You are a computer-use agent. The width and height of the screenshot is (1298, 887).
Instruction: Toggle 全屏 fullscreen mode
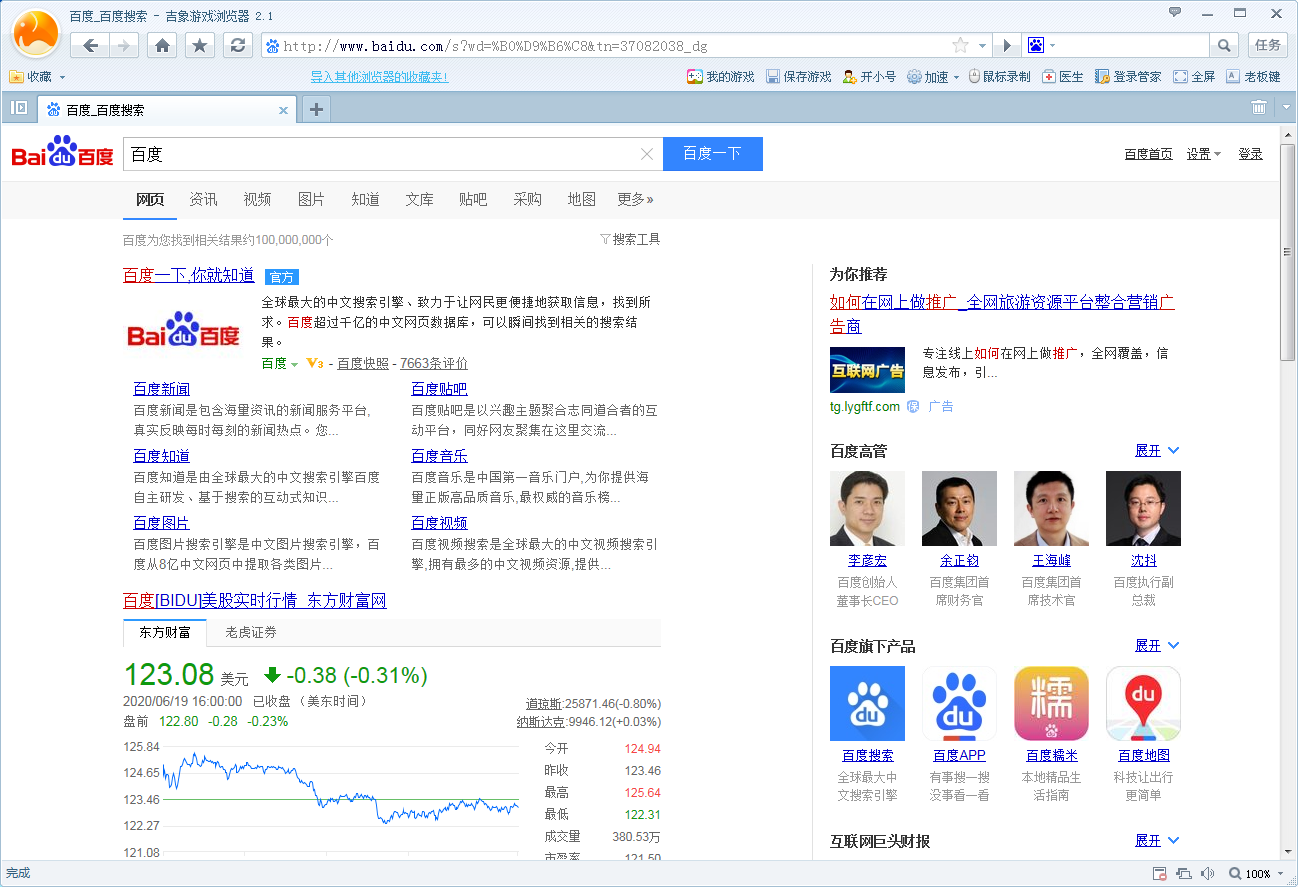1194,77
